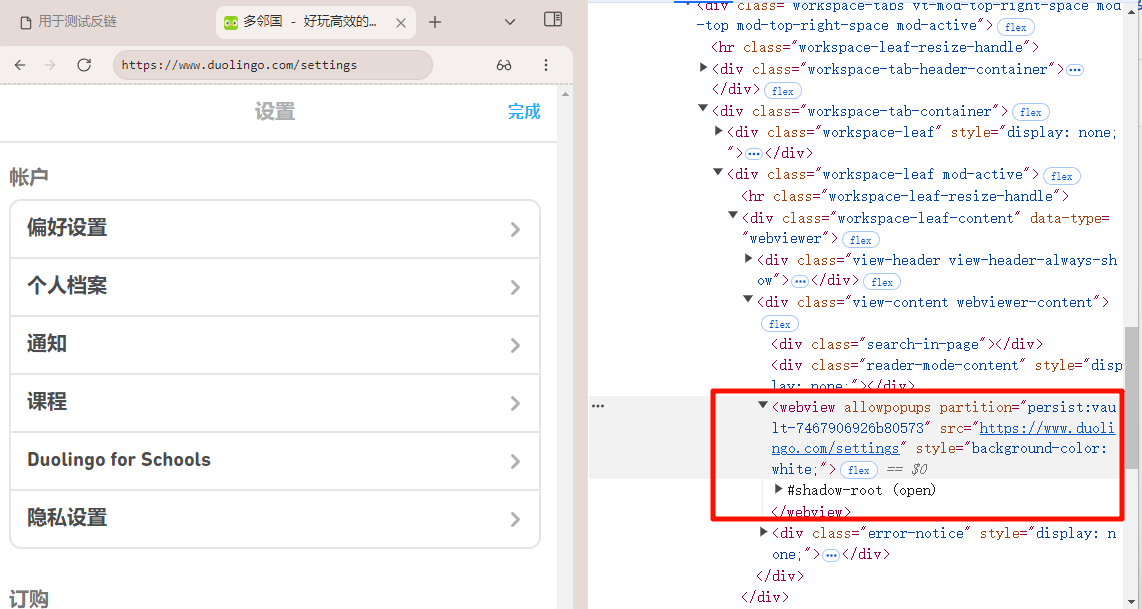Open 课程 courses row

(275, 403)
